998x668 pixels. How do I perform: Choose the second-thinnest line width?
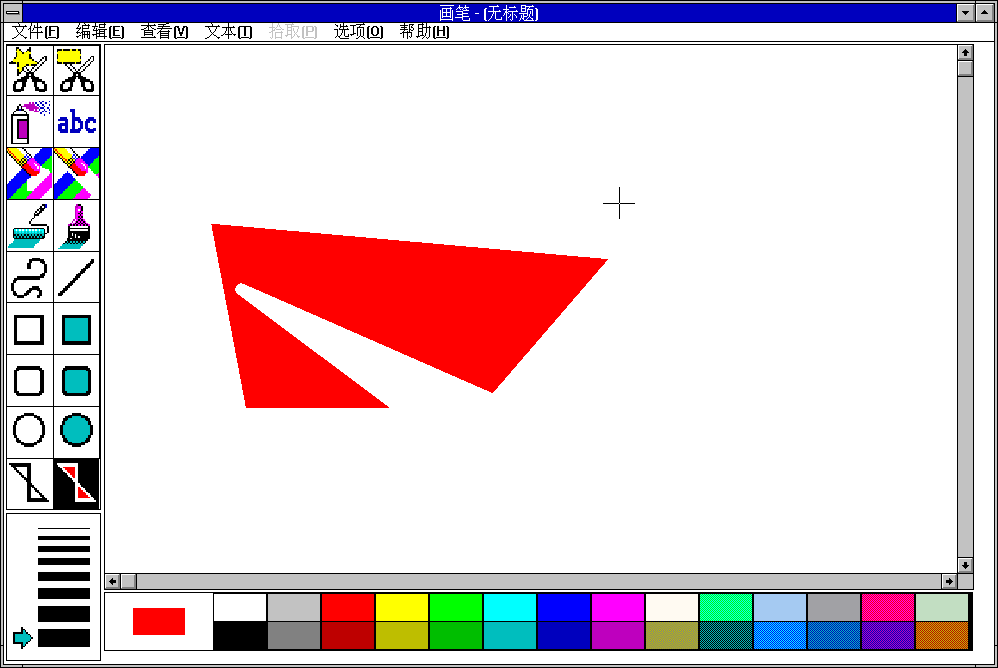pos(64,538)
